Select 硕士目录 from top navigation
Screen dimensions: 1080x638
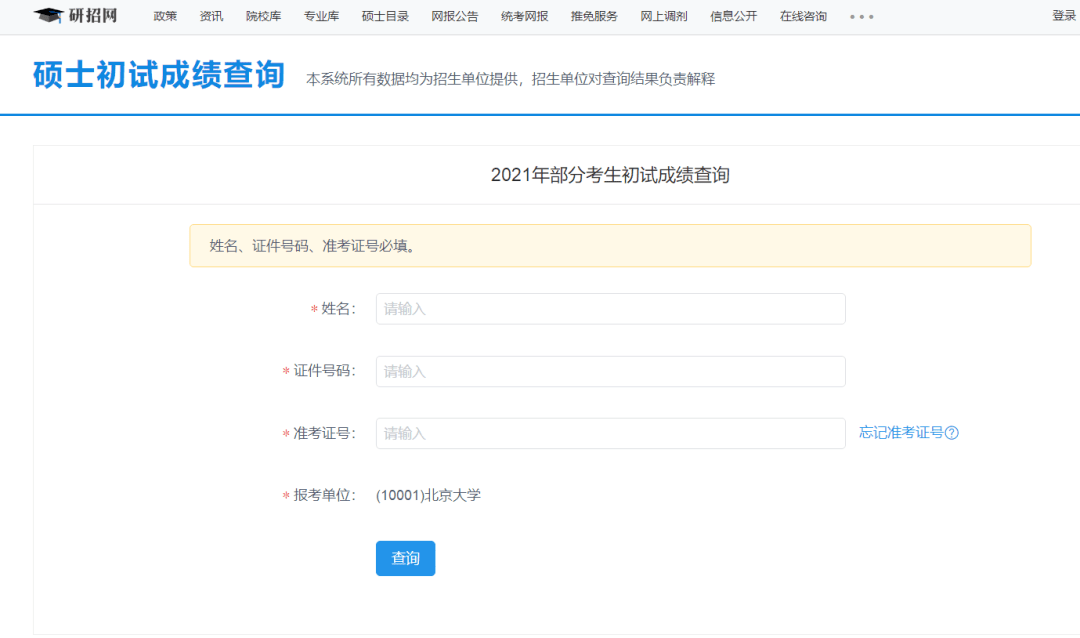point(385,16)
